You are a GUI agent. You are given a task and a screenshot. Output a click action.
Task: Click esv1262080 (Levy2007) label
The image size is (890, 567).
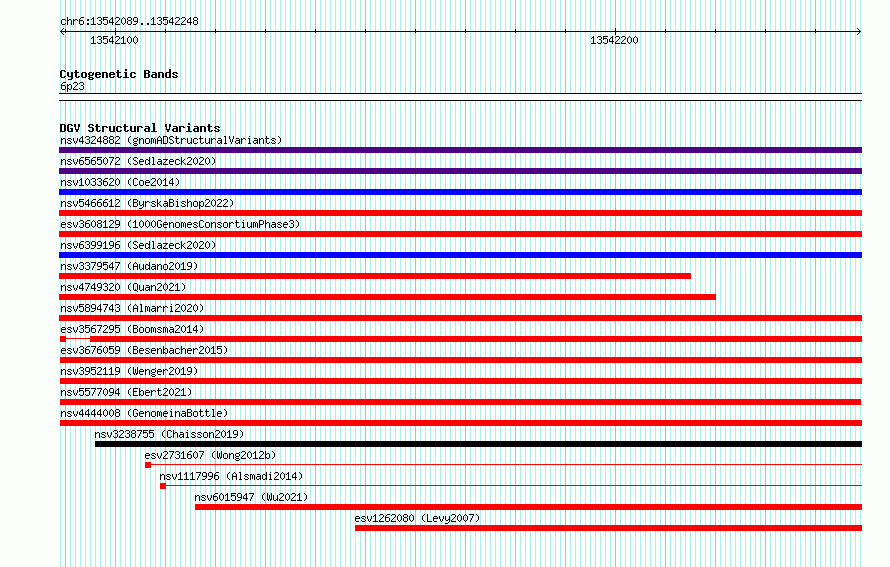click(417, 518)
